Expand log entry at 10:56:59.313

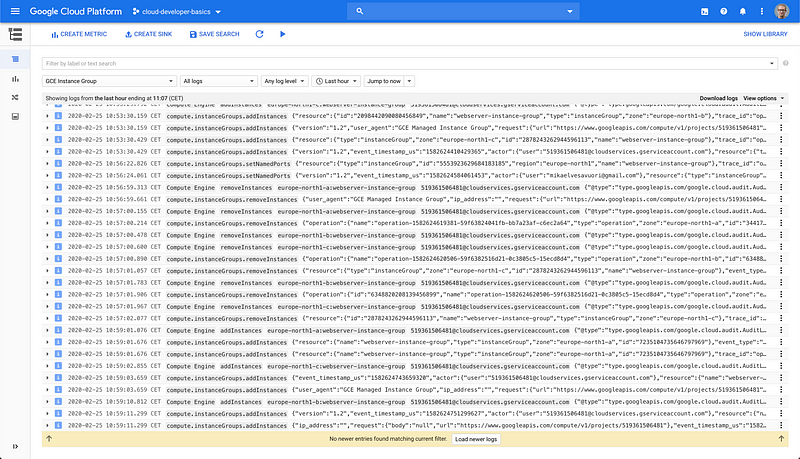point(47,187)
